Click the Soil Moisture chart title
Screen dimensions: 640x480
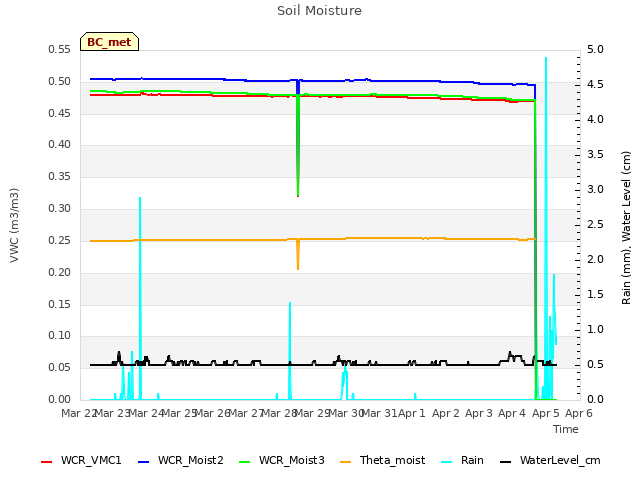coord(319,11)
